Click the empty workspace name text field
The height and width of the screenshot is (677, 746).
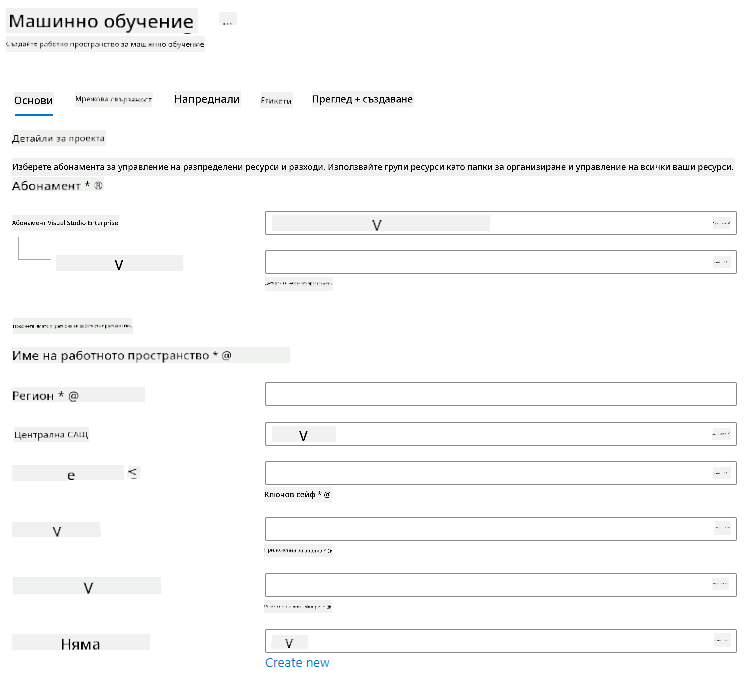[x=501, y=394]
